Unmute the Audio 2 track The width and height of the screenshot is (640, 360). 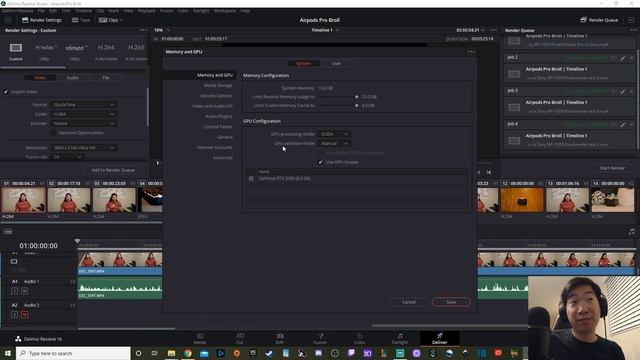click(x=24, y=315)
